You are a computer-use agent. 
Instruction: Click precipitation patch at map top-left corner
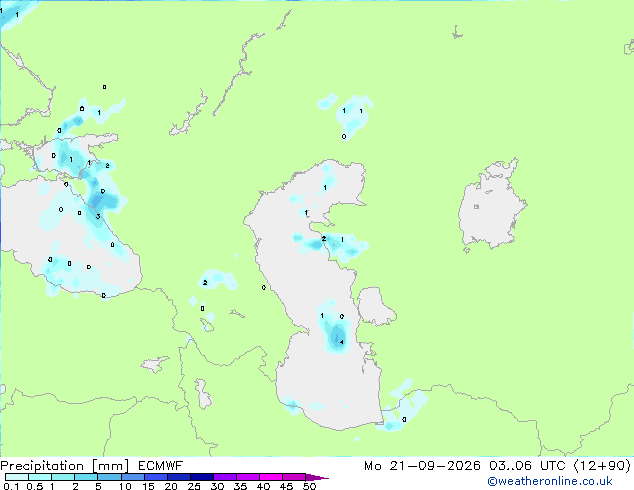pyautogui.click(x=14, y=14)
